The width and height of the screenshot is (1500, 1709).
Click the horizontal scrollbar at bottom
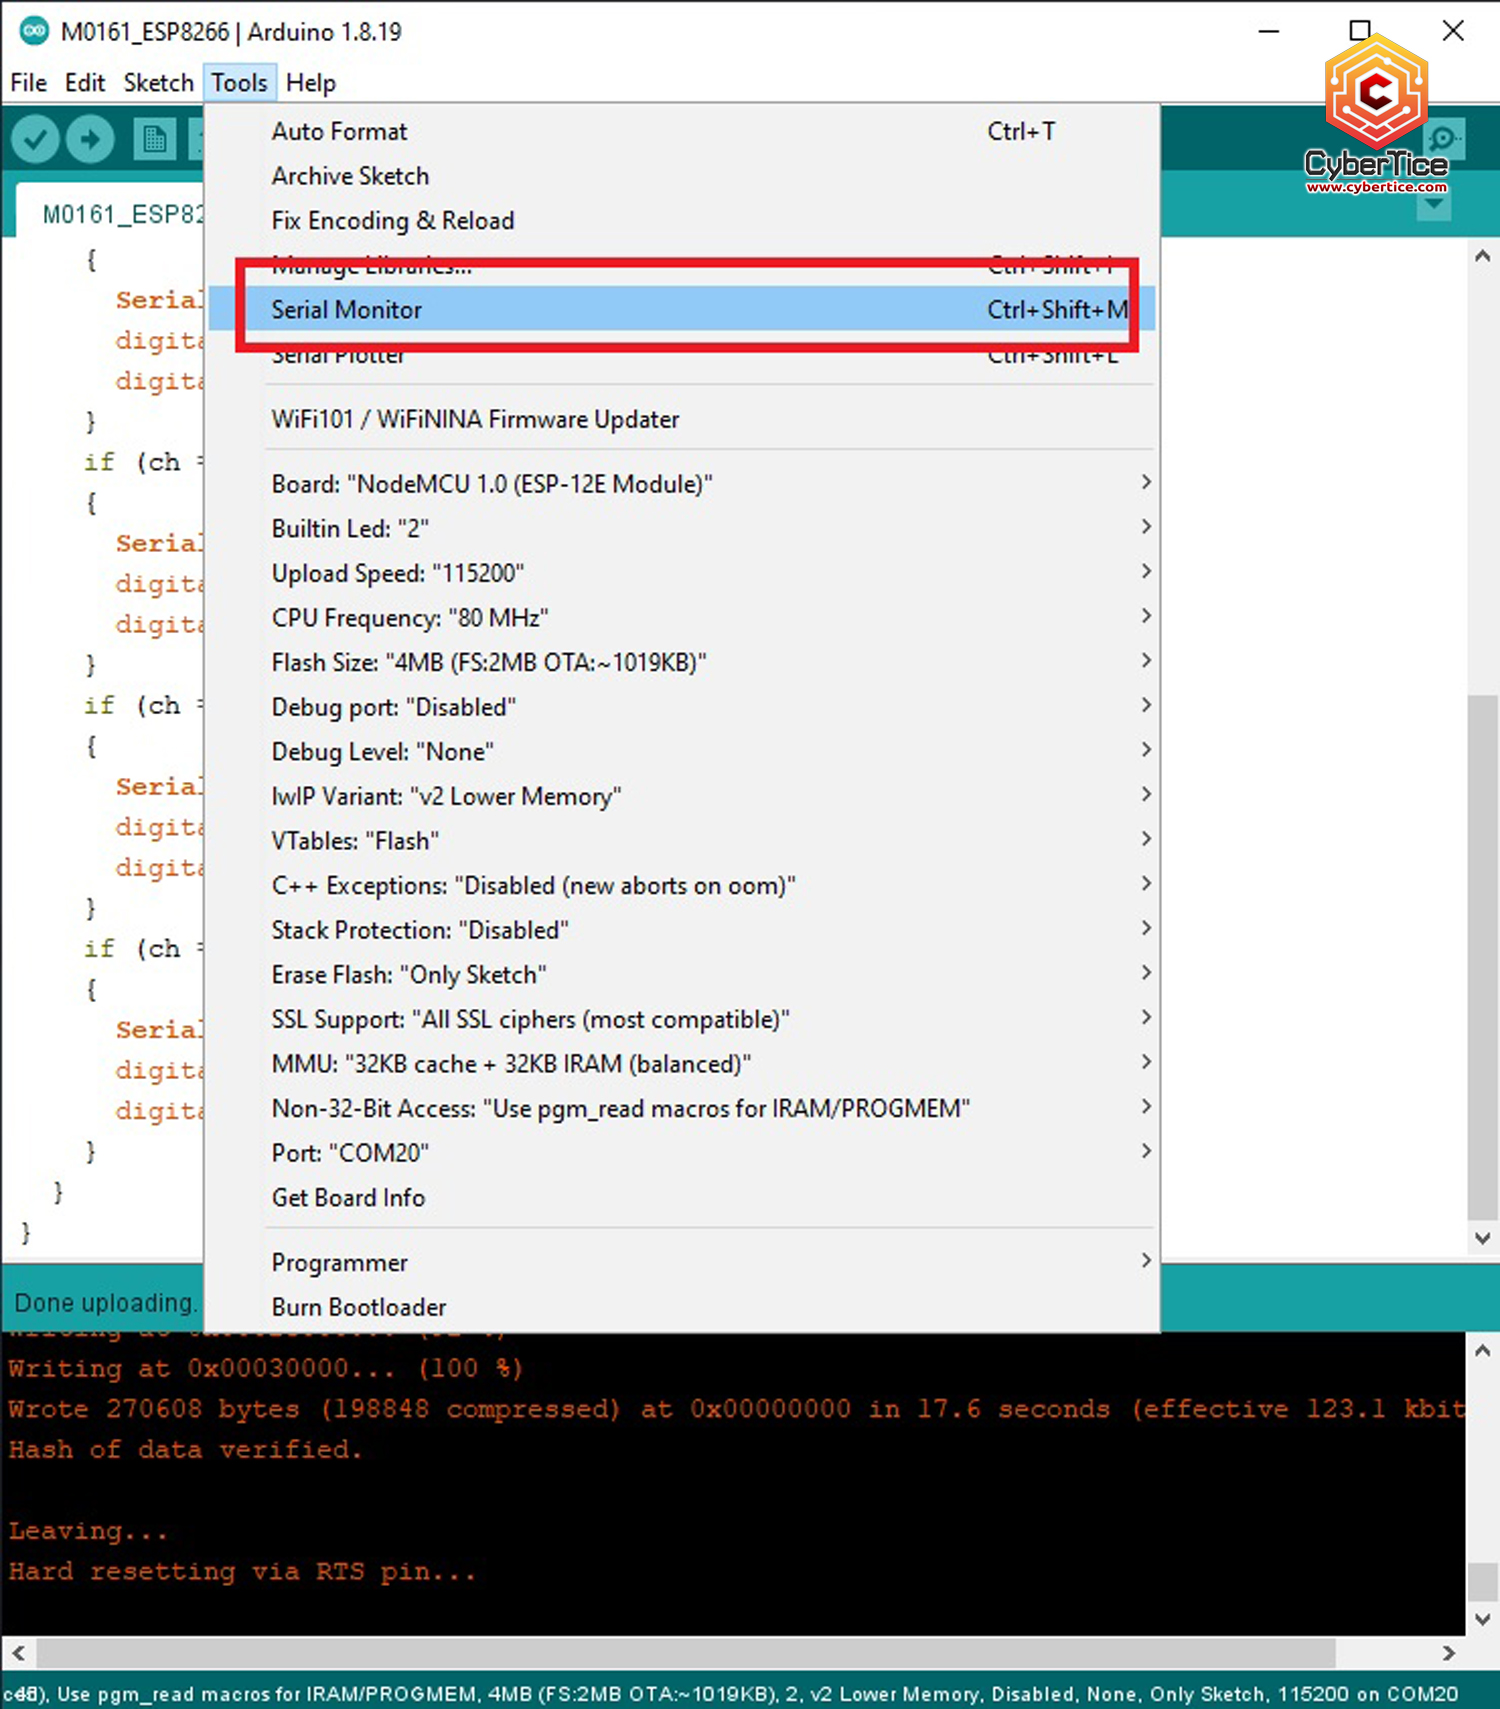[685, 1653]
